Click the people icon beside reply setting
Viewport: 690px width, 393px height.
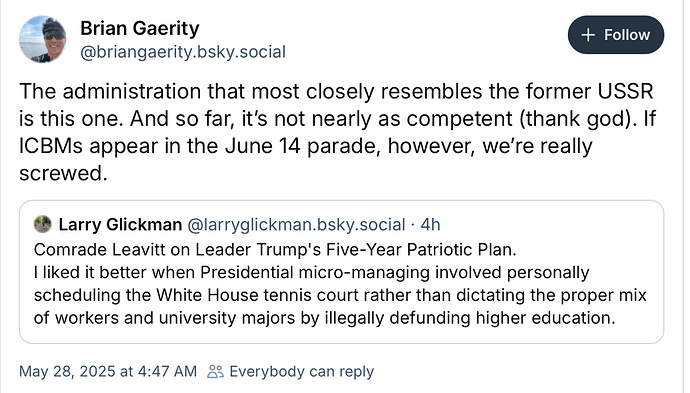tap(216, 371)
